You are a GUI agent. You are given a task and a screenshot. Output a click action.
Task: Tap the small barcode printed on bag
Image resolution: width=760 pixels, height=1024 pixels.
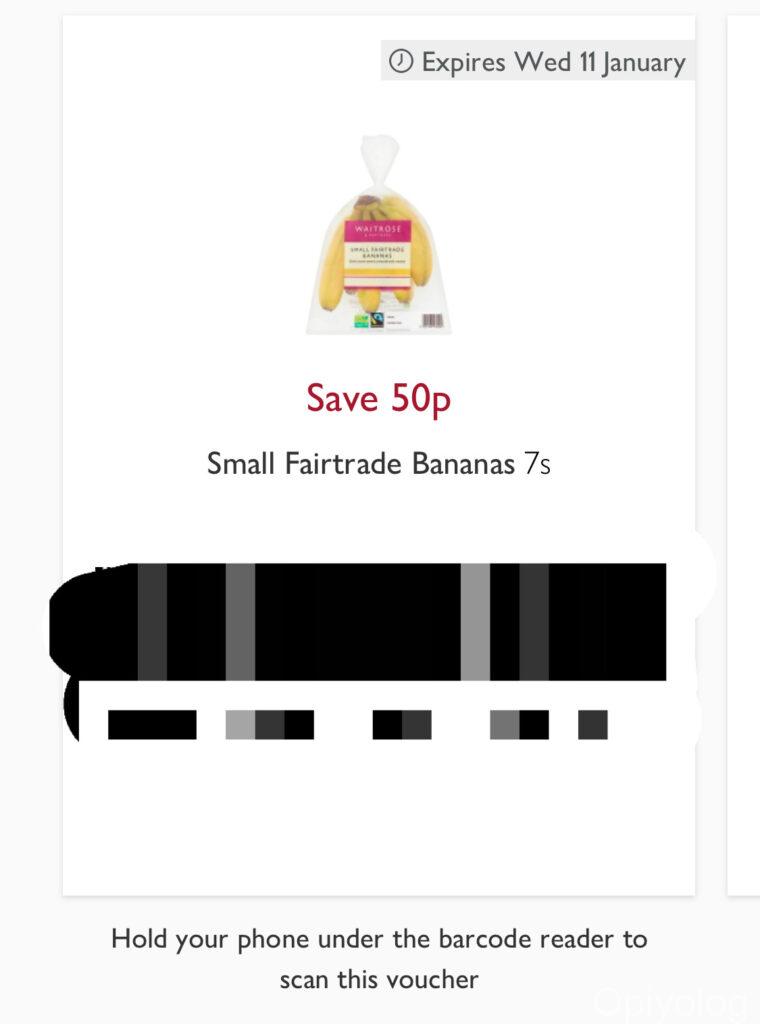point(432,321)
